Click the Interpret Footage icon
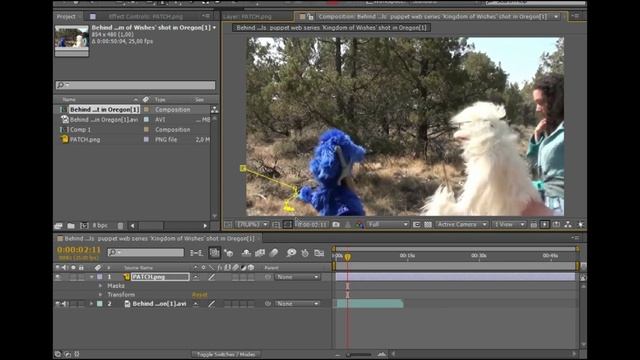The width and height of the screenshot is (640, 360). pos(58,226)
